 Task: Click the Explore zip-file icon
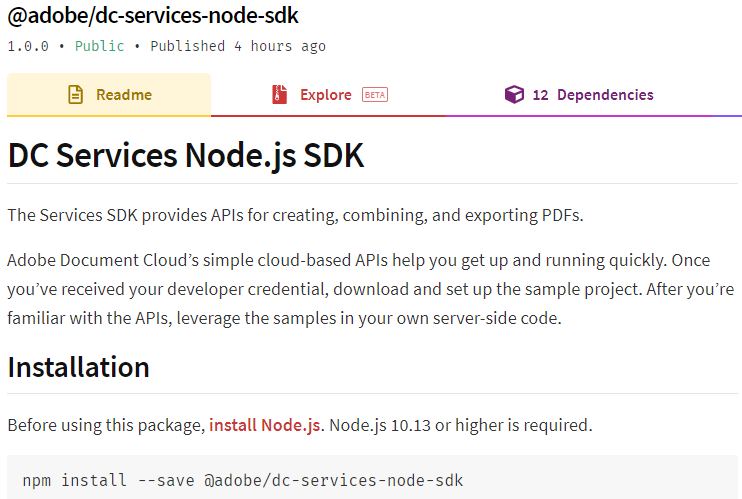[x=279, y=95]
